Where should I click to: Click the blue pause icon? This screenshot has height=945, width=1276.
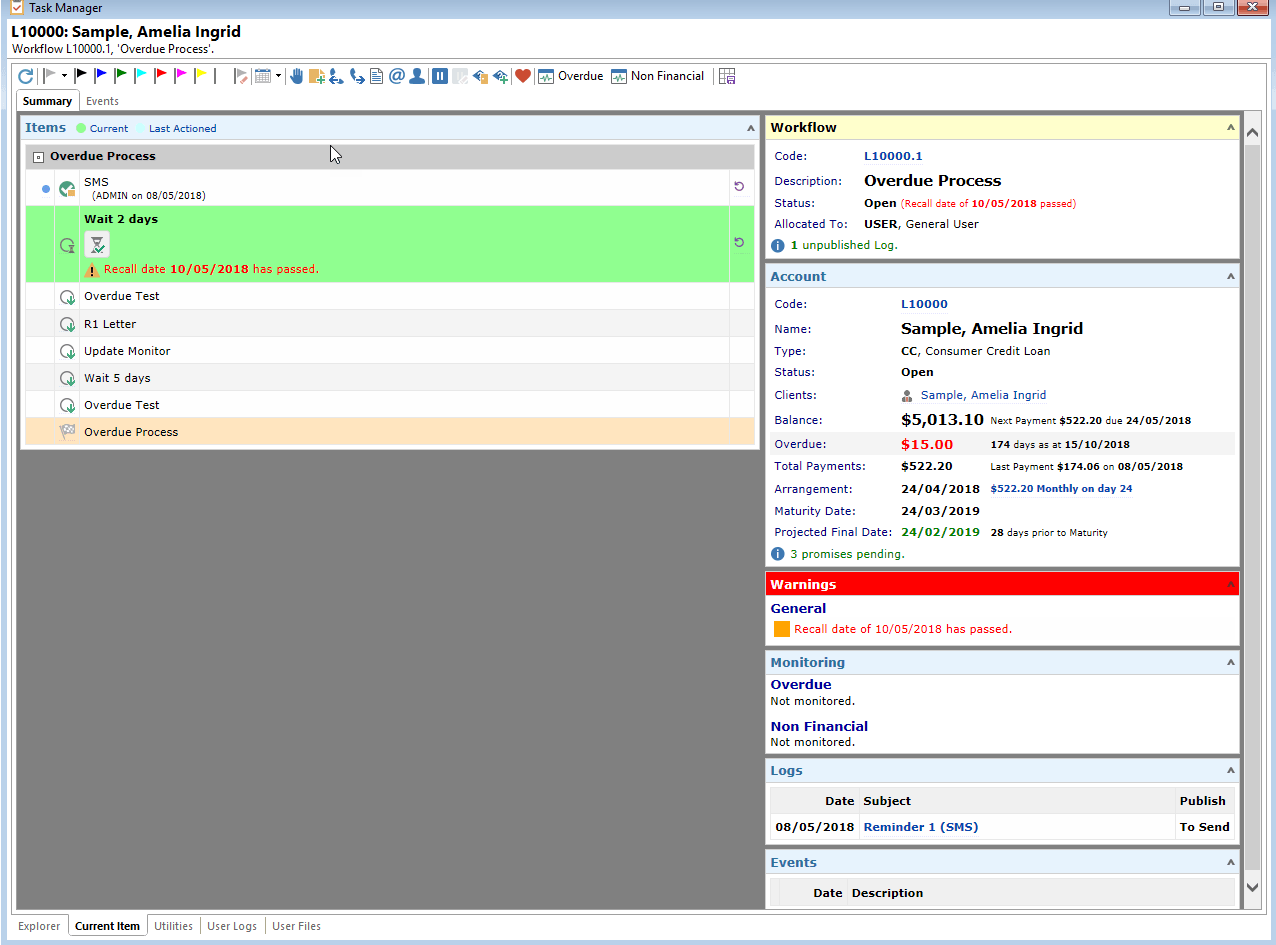click(x=439, y=76)
